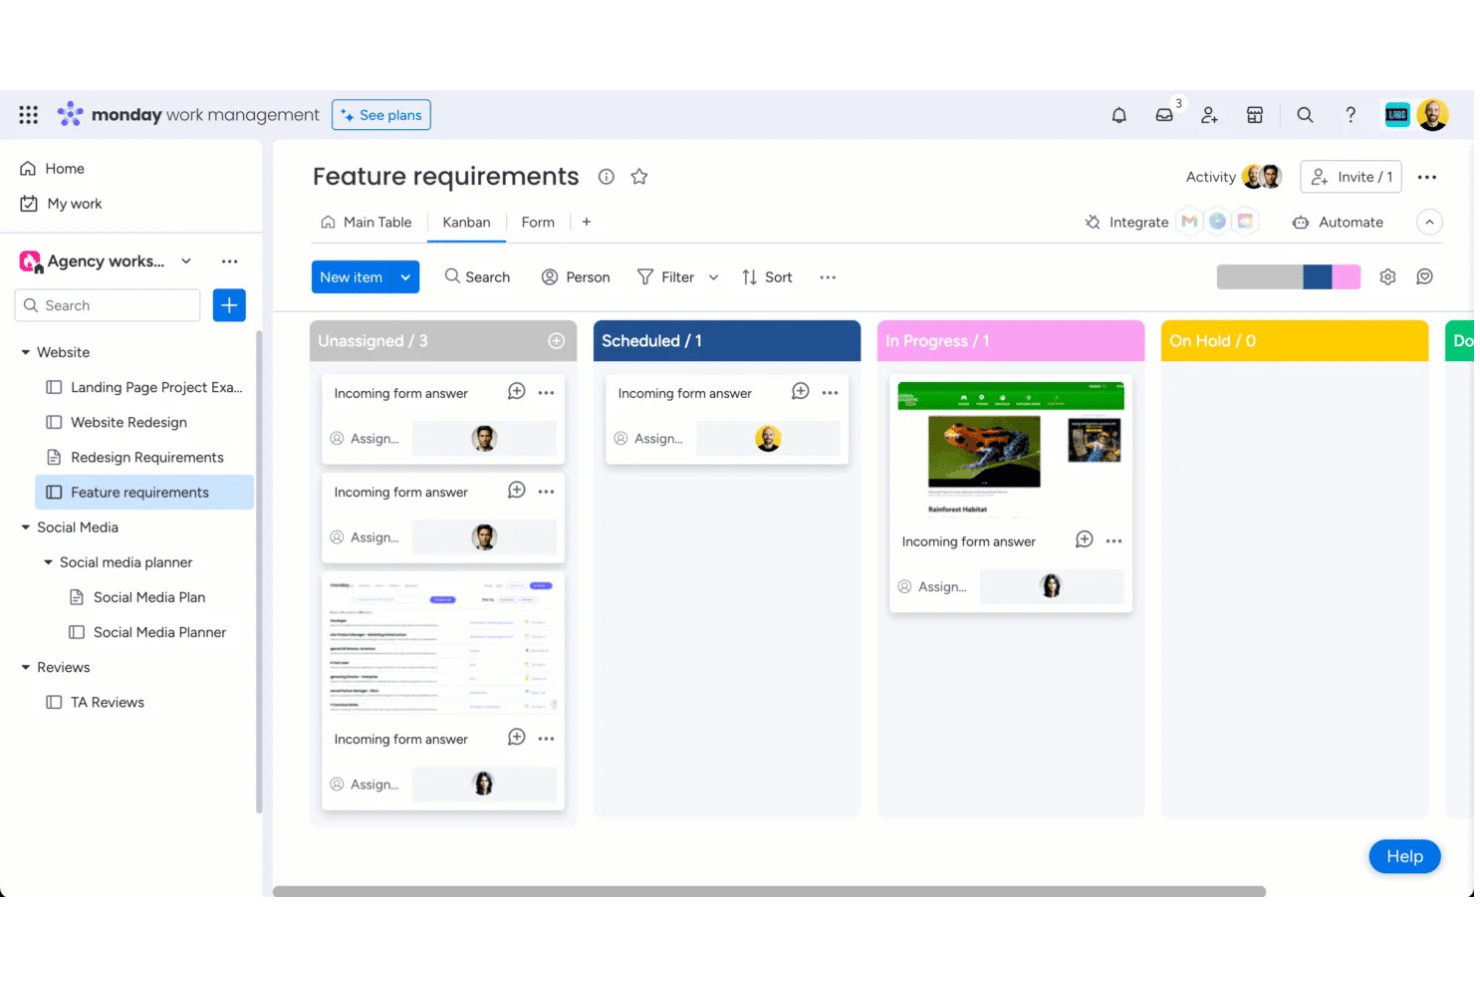The width and height of the screenshot is (1480, 987).
Task: Open Kanban settings gear icon
Action: click(1388, 277)
